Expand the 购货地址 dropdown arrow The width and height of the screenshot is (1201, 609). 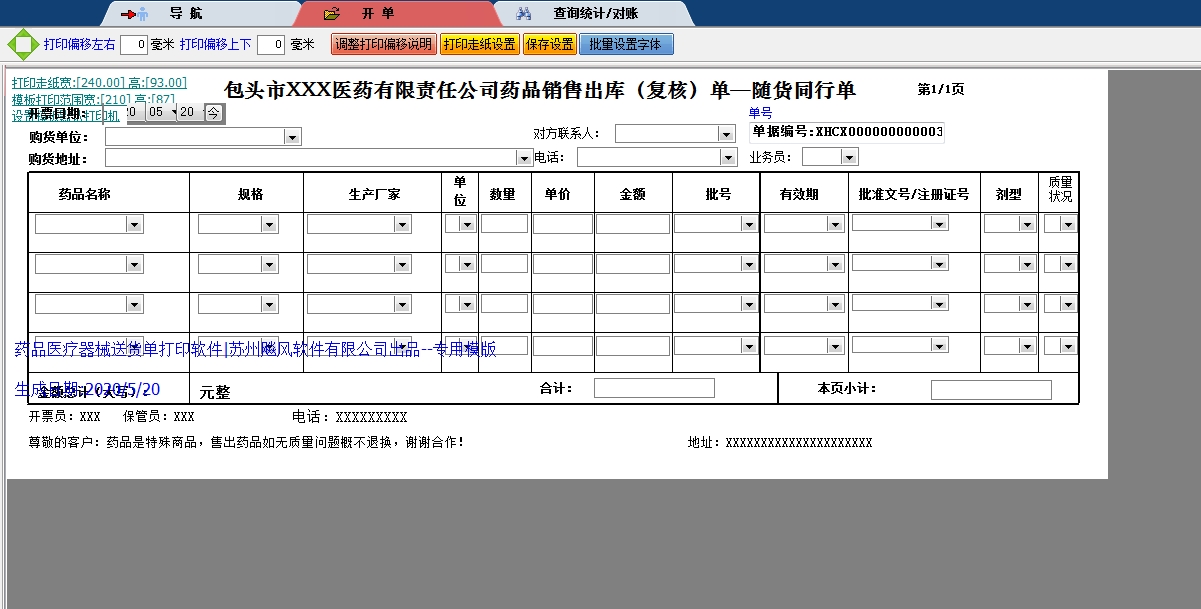524,158
